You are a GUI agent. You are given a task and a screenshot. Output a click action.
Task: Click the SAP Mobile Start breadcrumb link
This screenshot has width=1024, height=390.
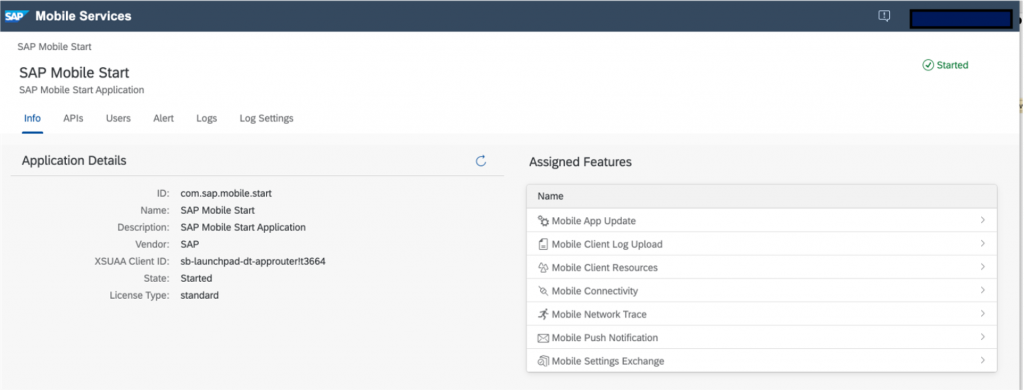pos(54,47)
